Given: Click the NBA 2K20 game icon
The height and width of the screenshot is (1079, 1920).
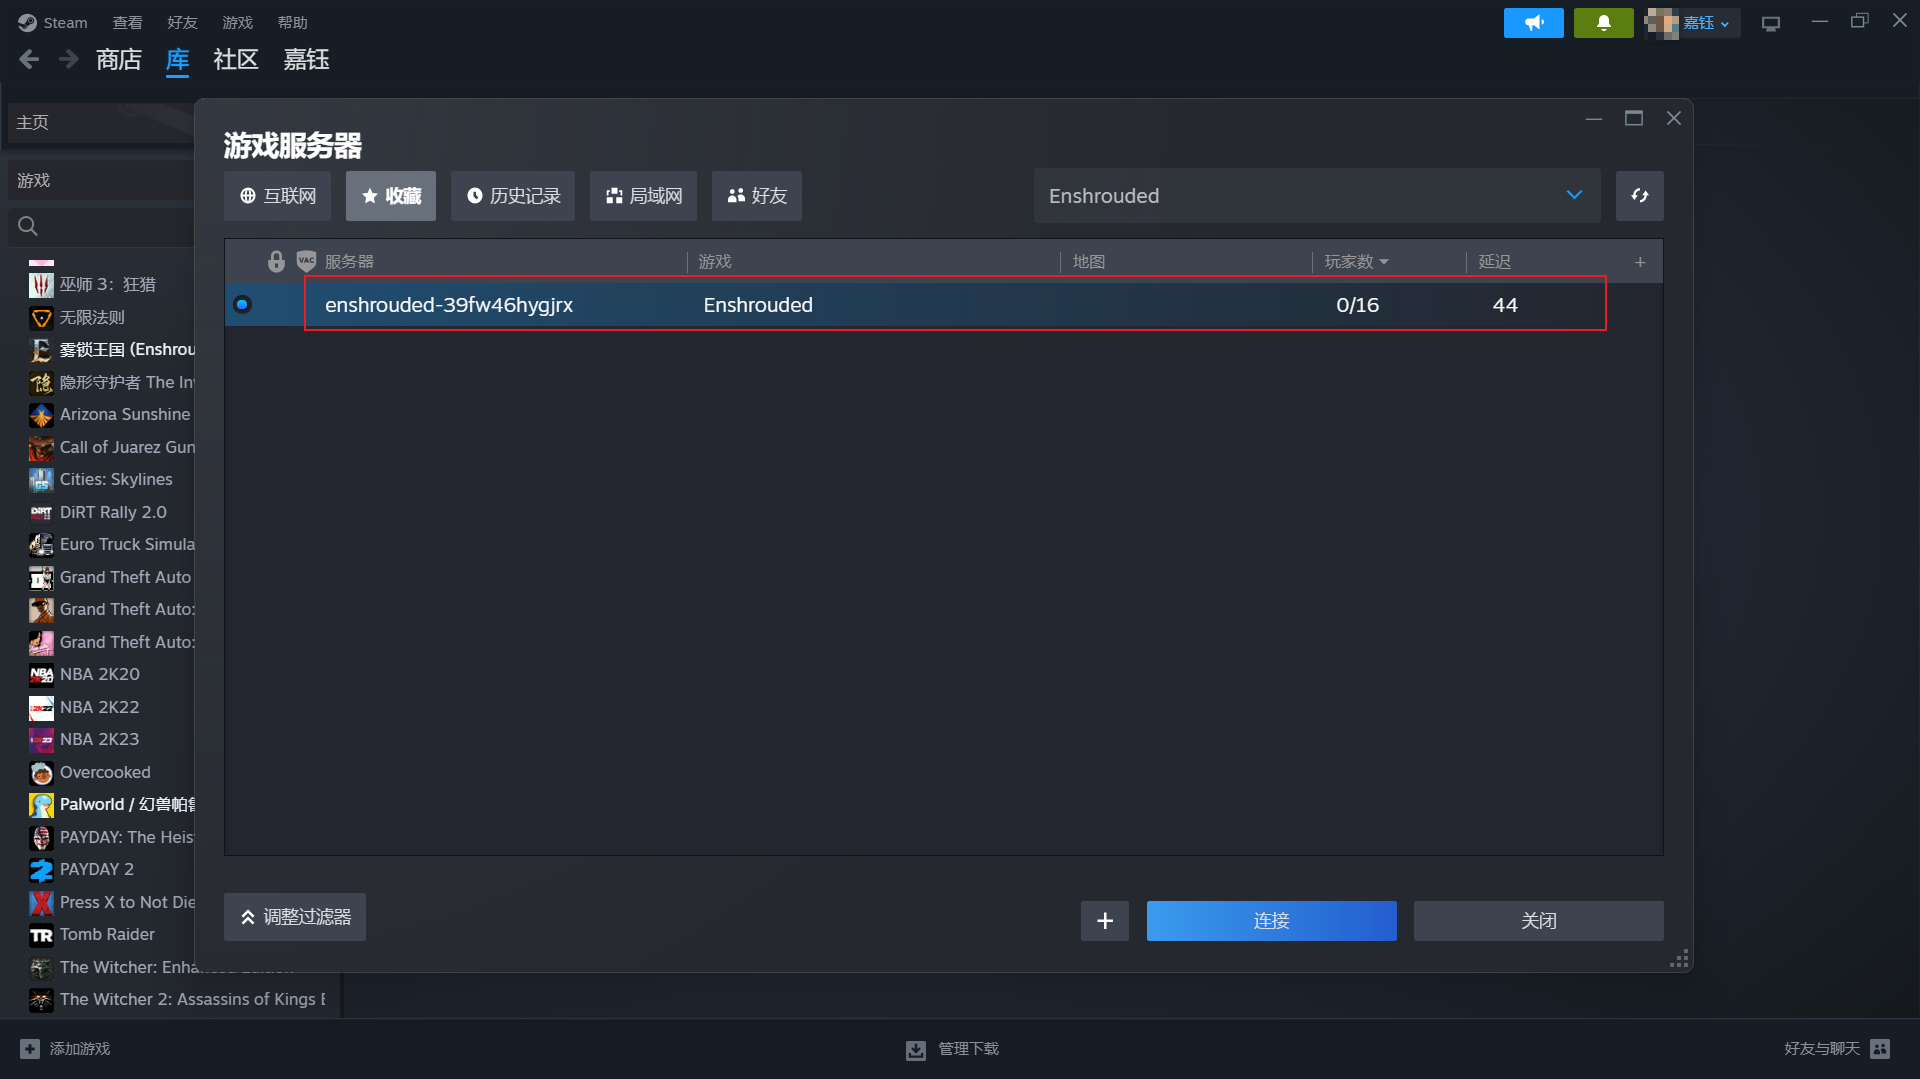Looking at the screenshot, I should coord(41,675).
